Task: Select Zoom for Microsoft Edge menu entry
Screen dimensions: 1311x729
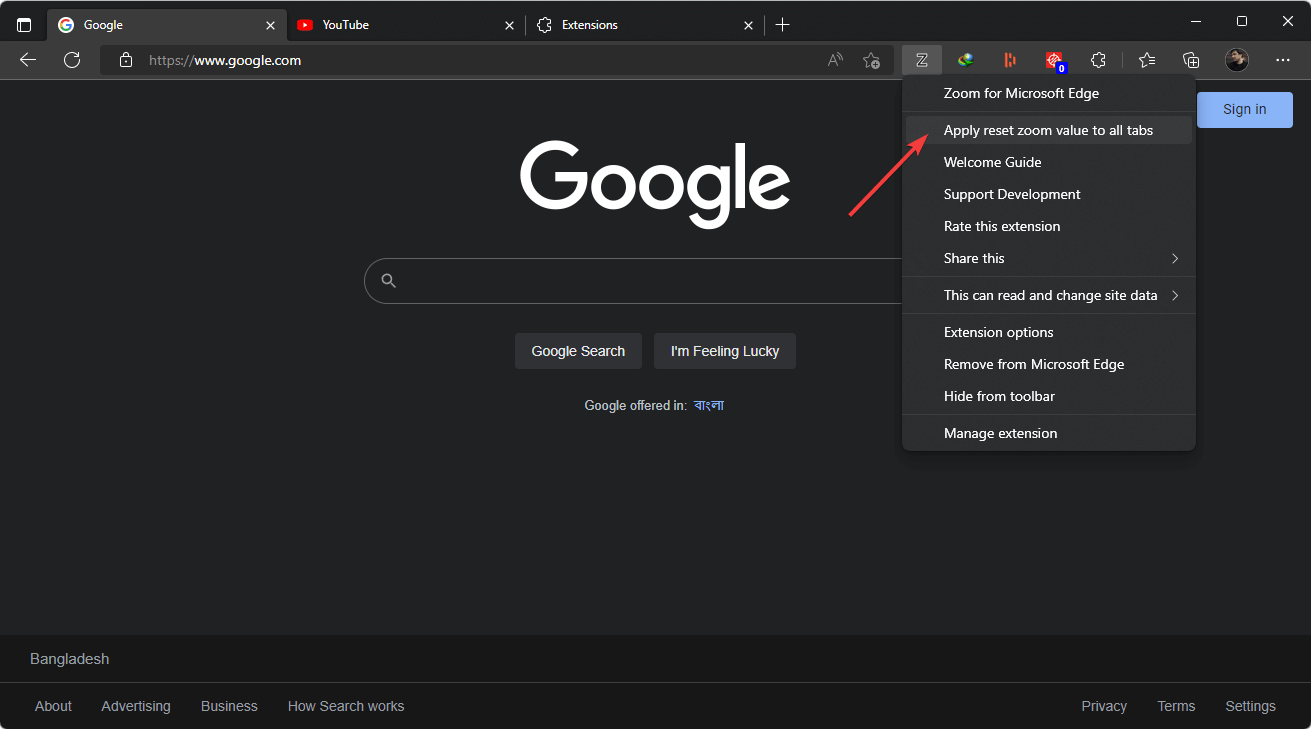Action: coord(1049,93)
